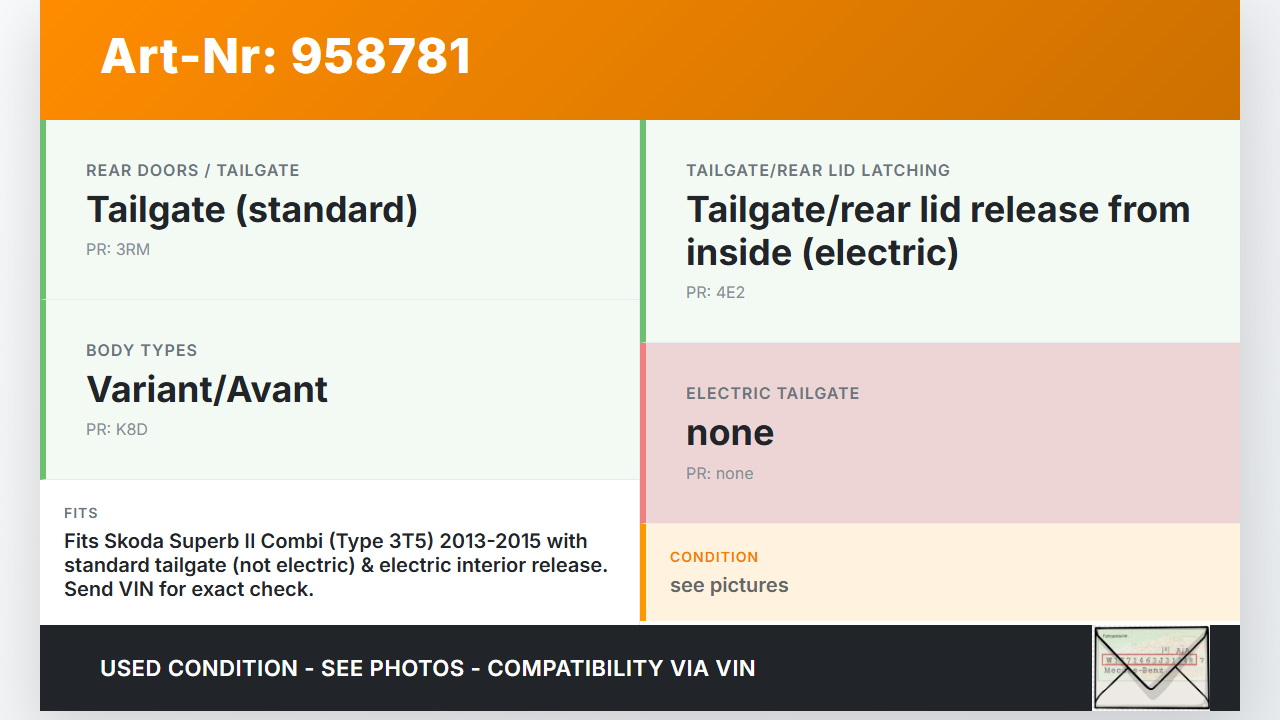Viewport: 1280px width, 720px height.
Task: Click the TAILGATE/REAR LID LATCHING label
Action: [818, 171]
